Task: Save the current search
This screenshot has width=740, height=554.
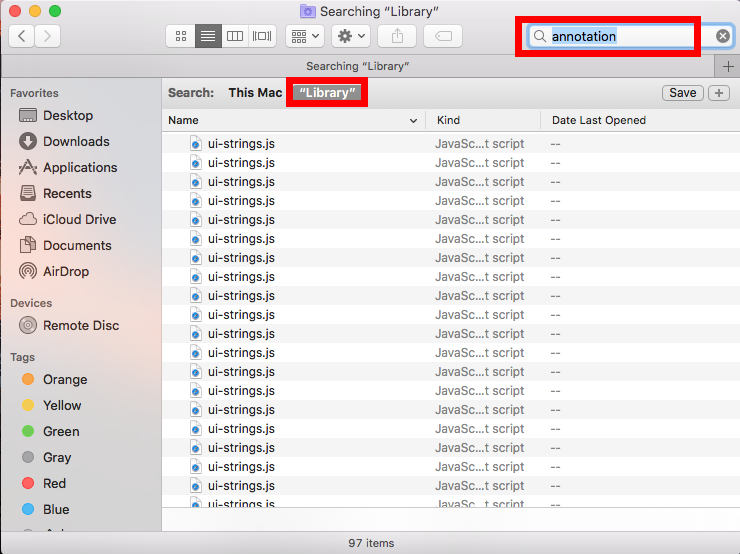Action: [x=682, y=93]
